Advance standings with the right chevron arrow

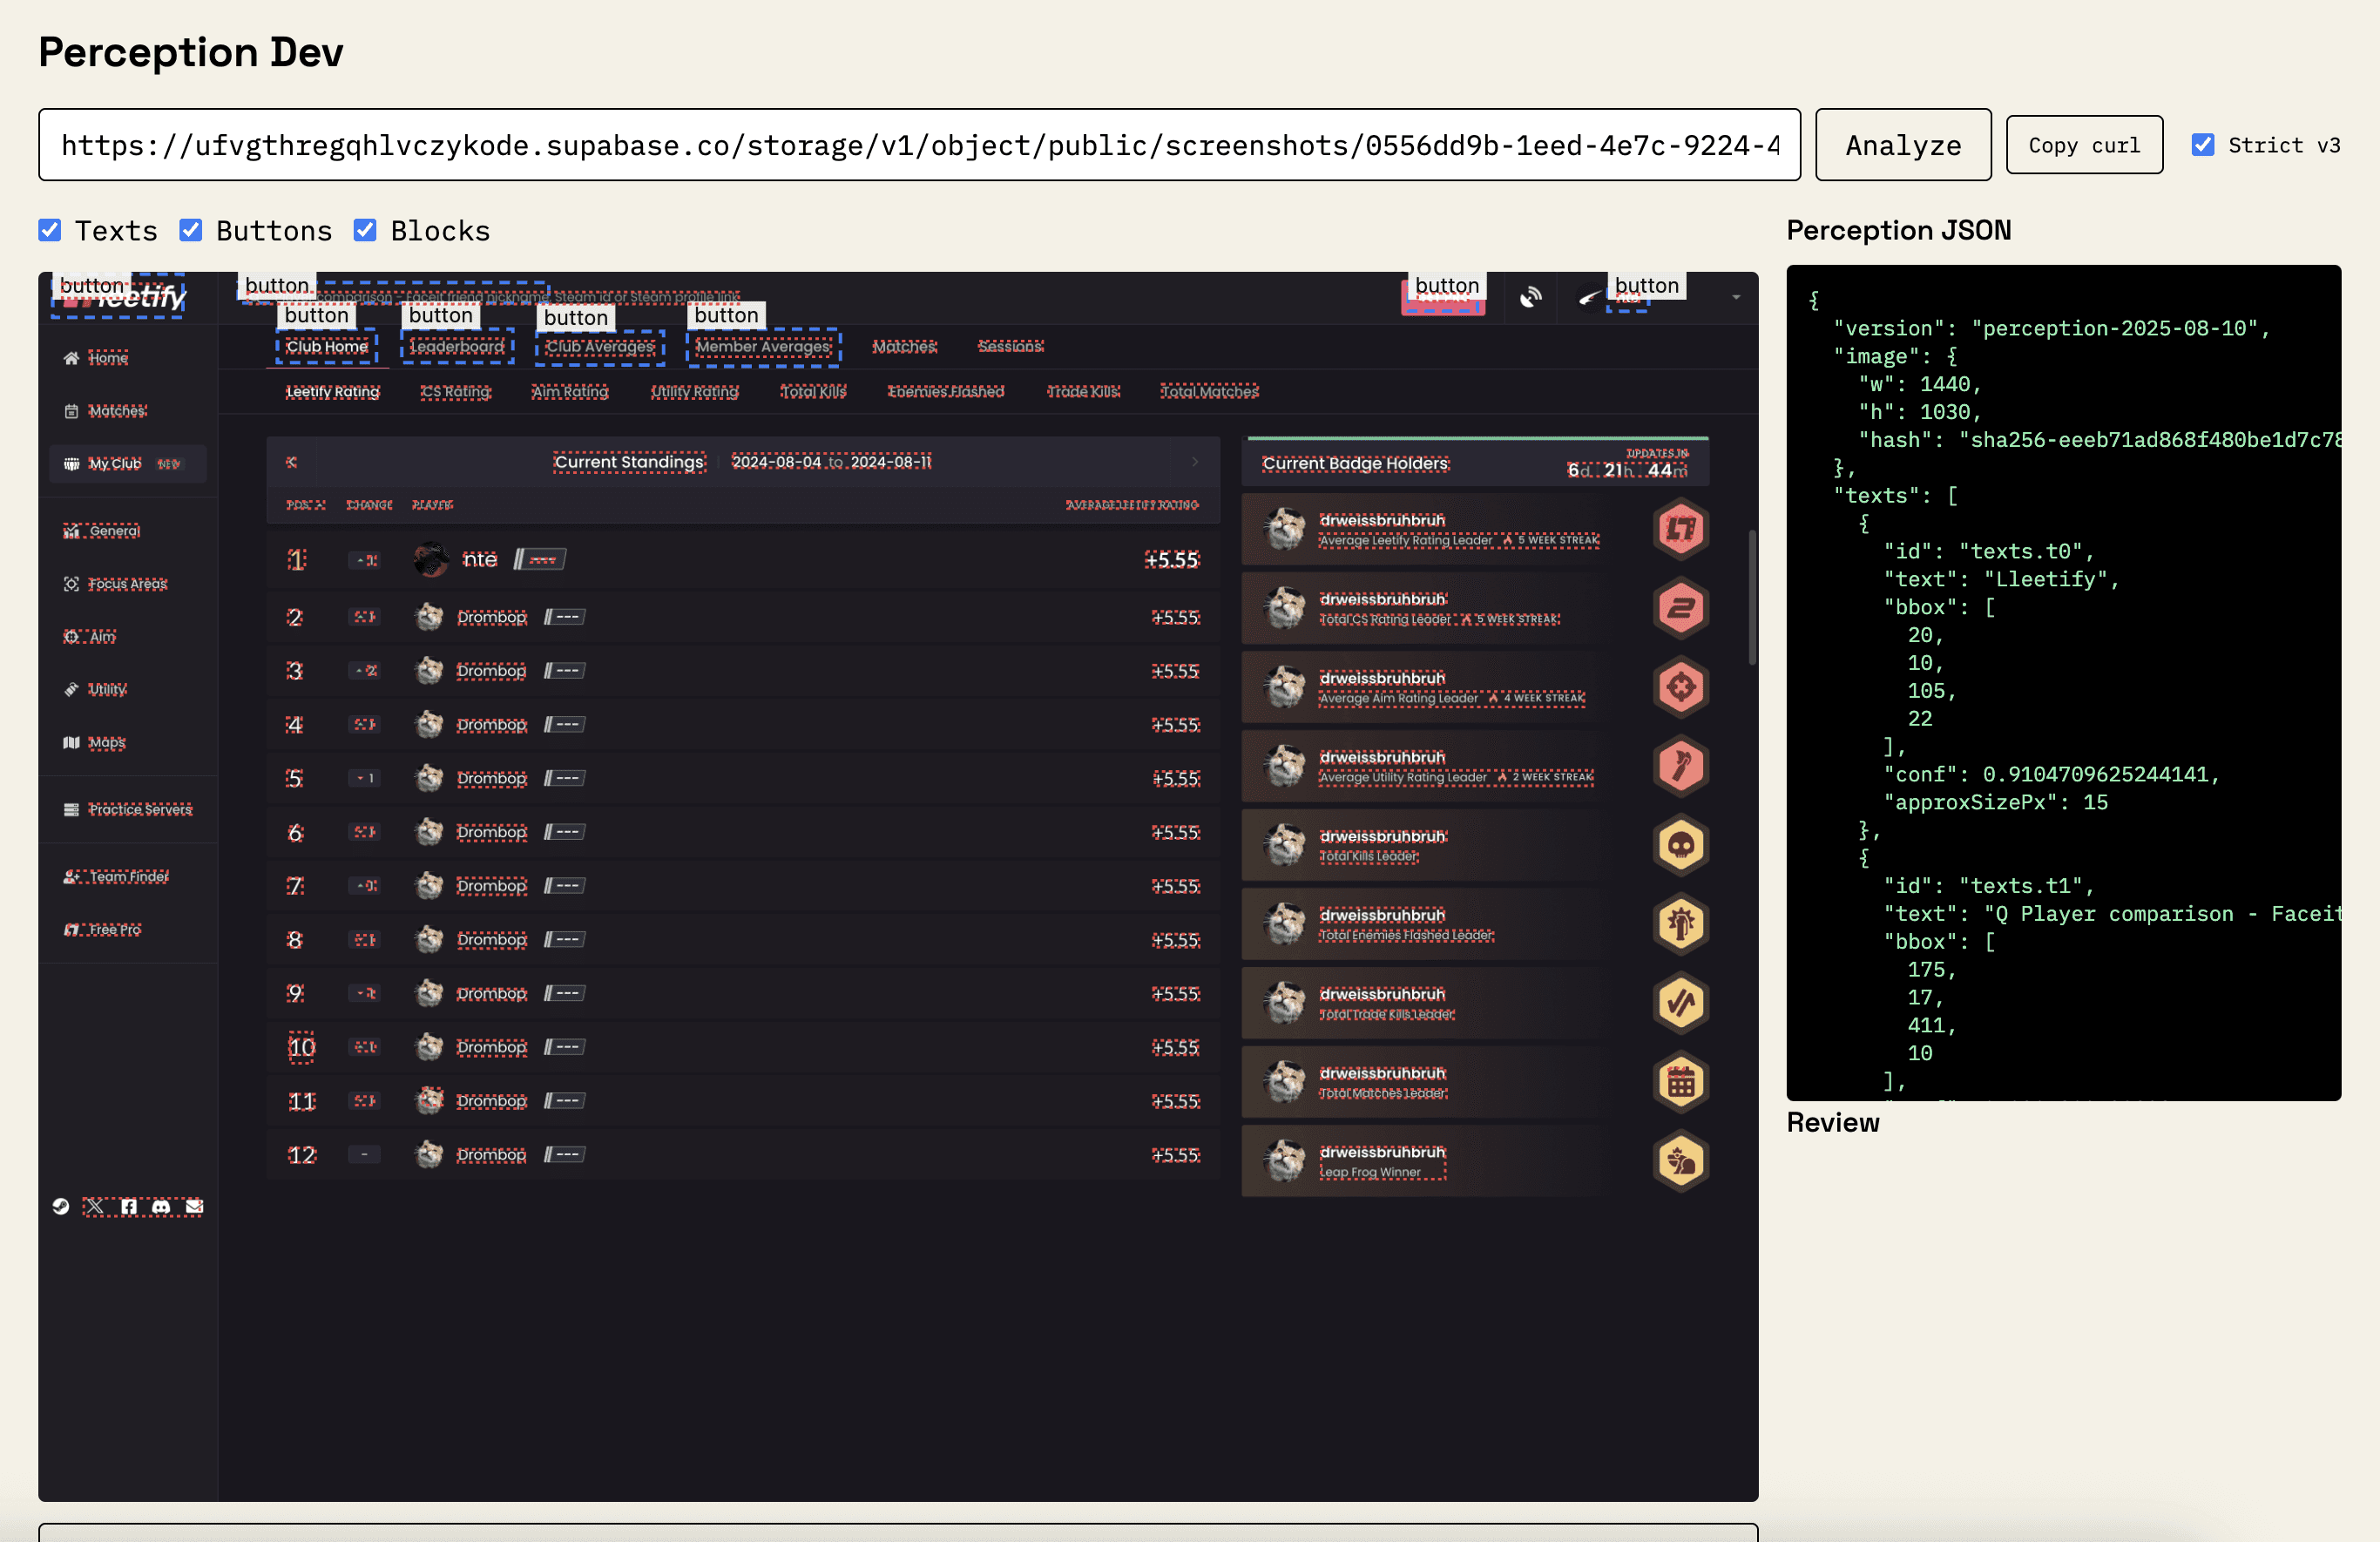1196,462
